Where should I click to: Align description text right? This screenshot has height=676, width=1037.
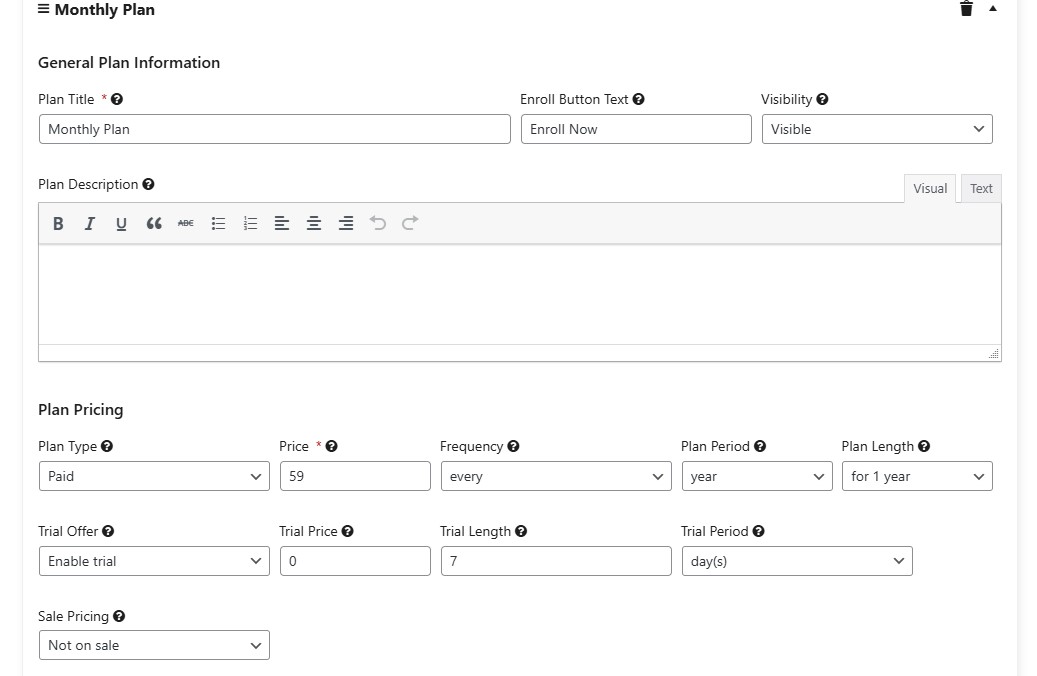point(346,224)
